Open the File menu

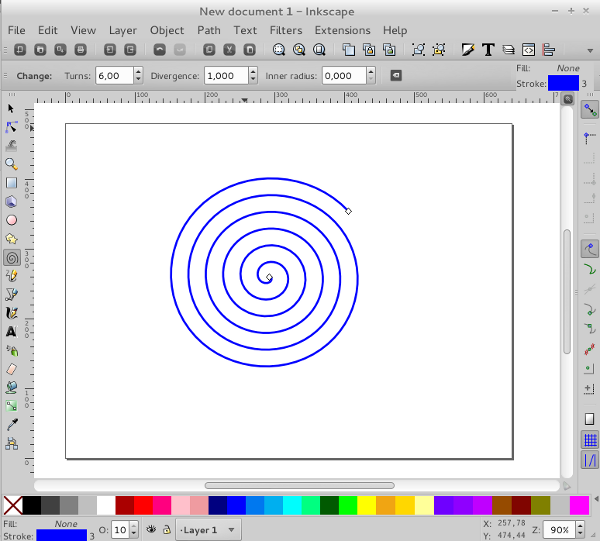pyautogui.click(x=16, y=30)
